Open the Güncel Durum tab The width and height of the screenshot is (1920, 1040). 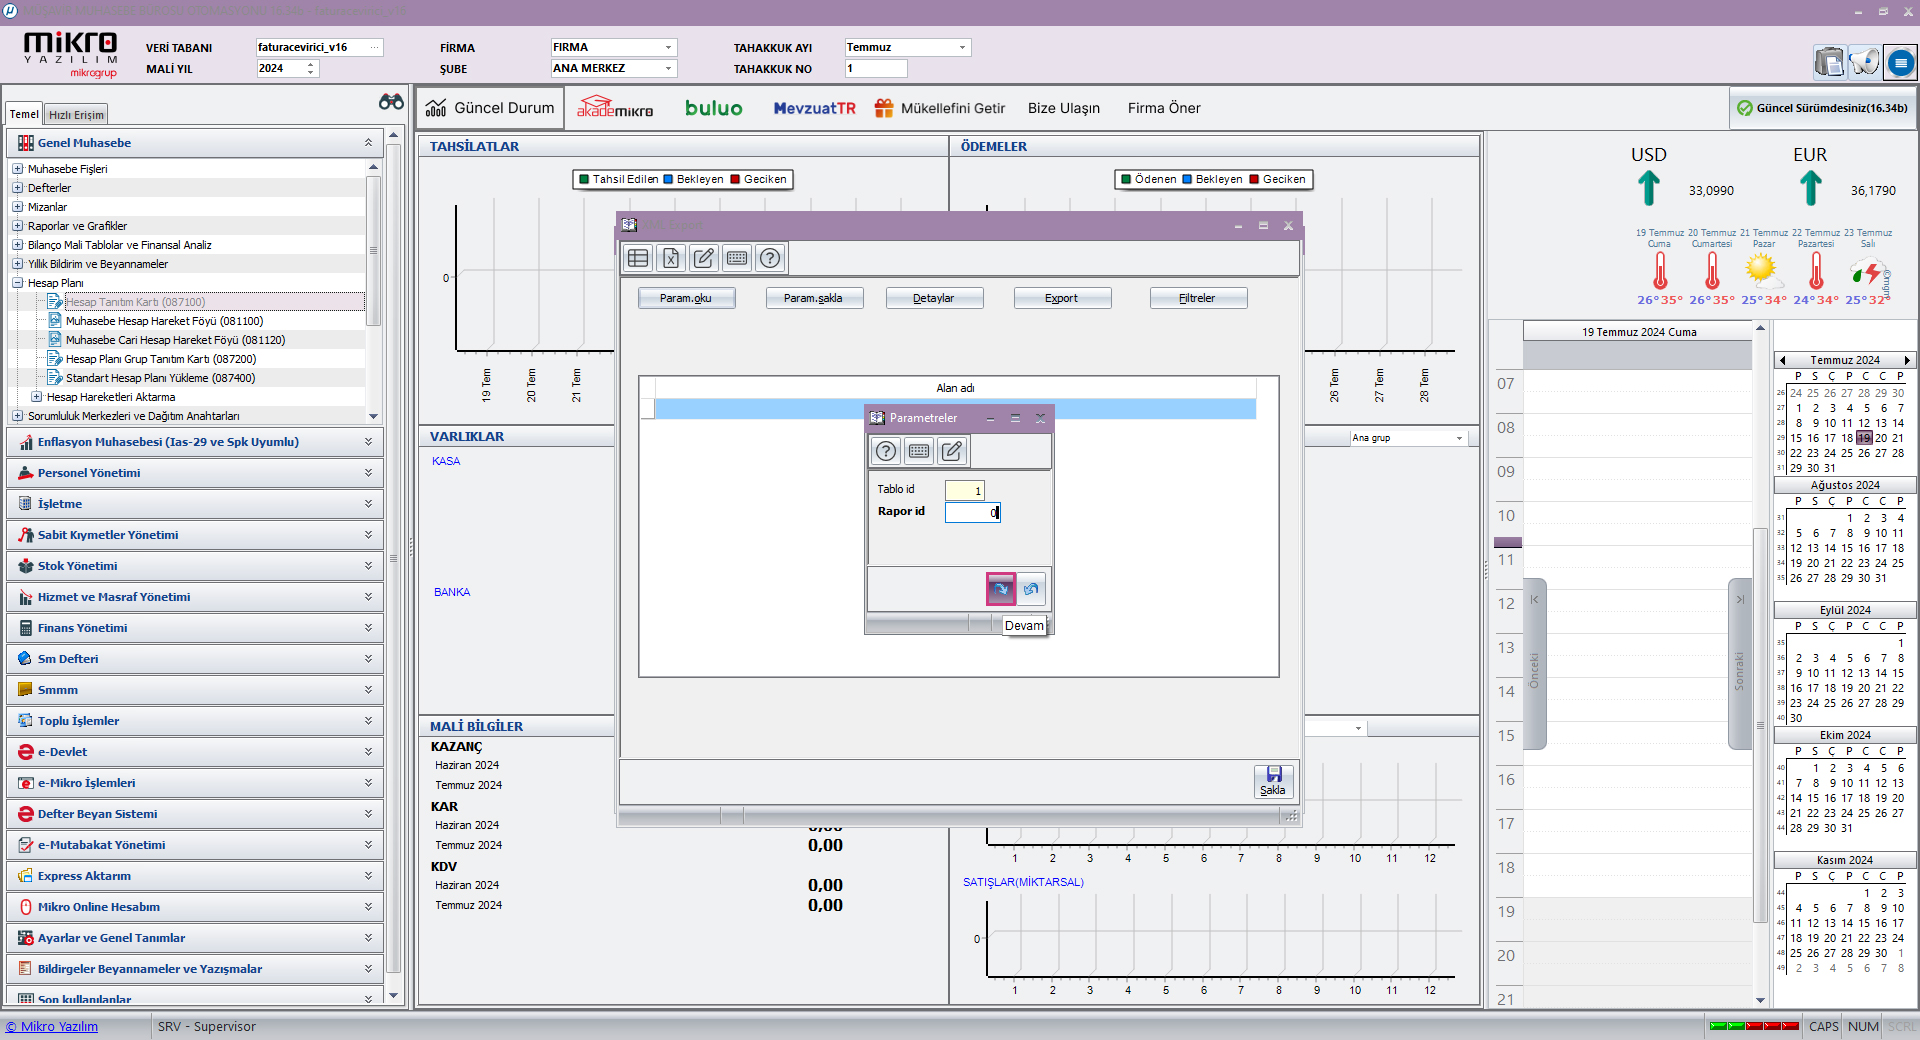coord(490,108)
